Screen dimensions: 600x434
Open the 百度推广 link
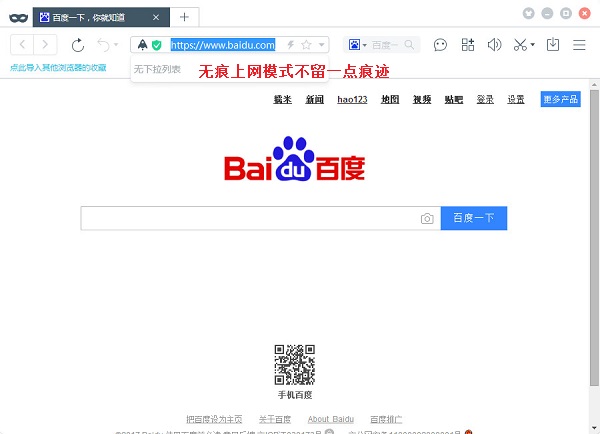coord(386,419)
